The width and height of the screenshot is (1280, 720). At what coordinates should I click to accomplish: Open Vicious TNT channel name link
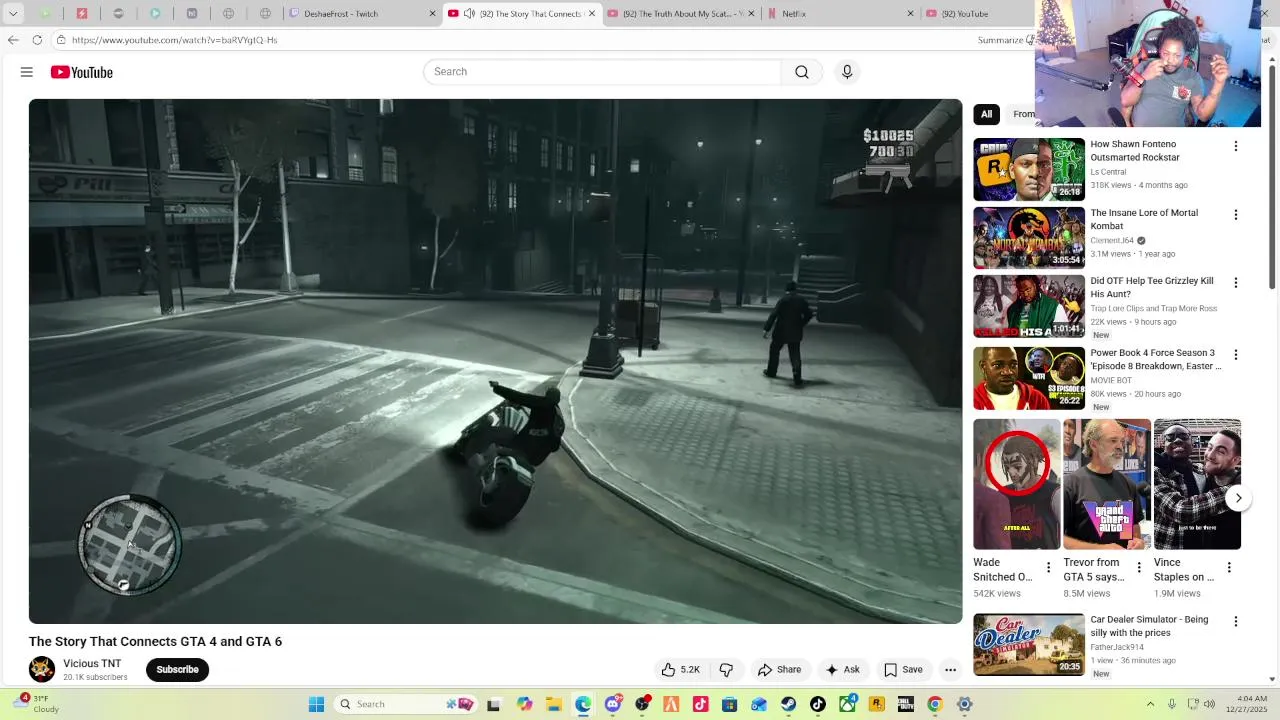92,664
